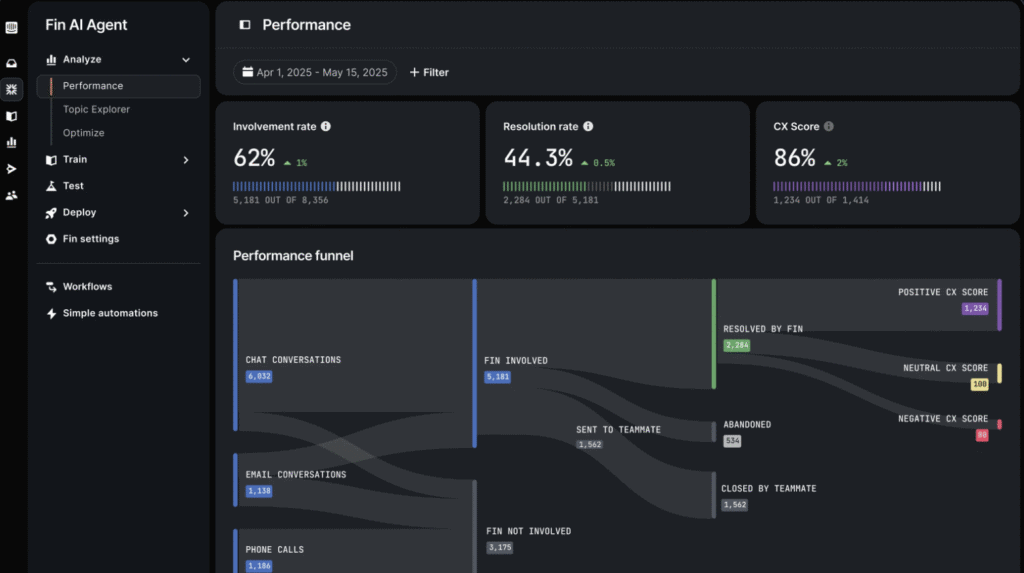
Task: Open the Reports bar chart rail icon
Action: (11, 142)
